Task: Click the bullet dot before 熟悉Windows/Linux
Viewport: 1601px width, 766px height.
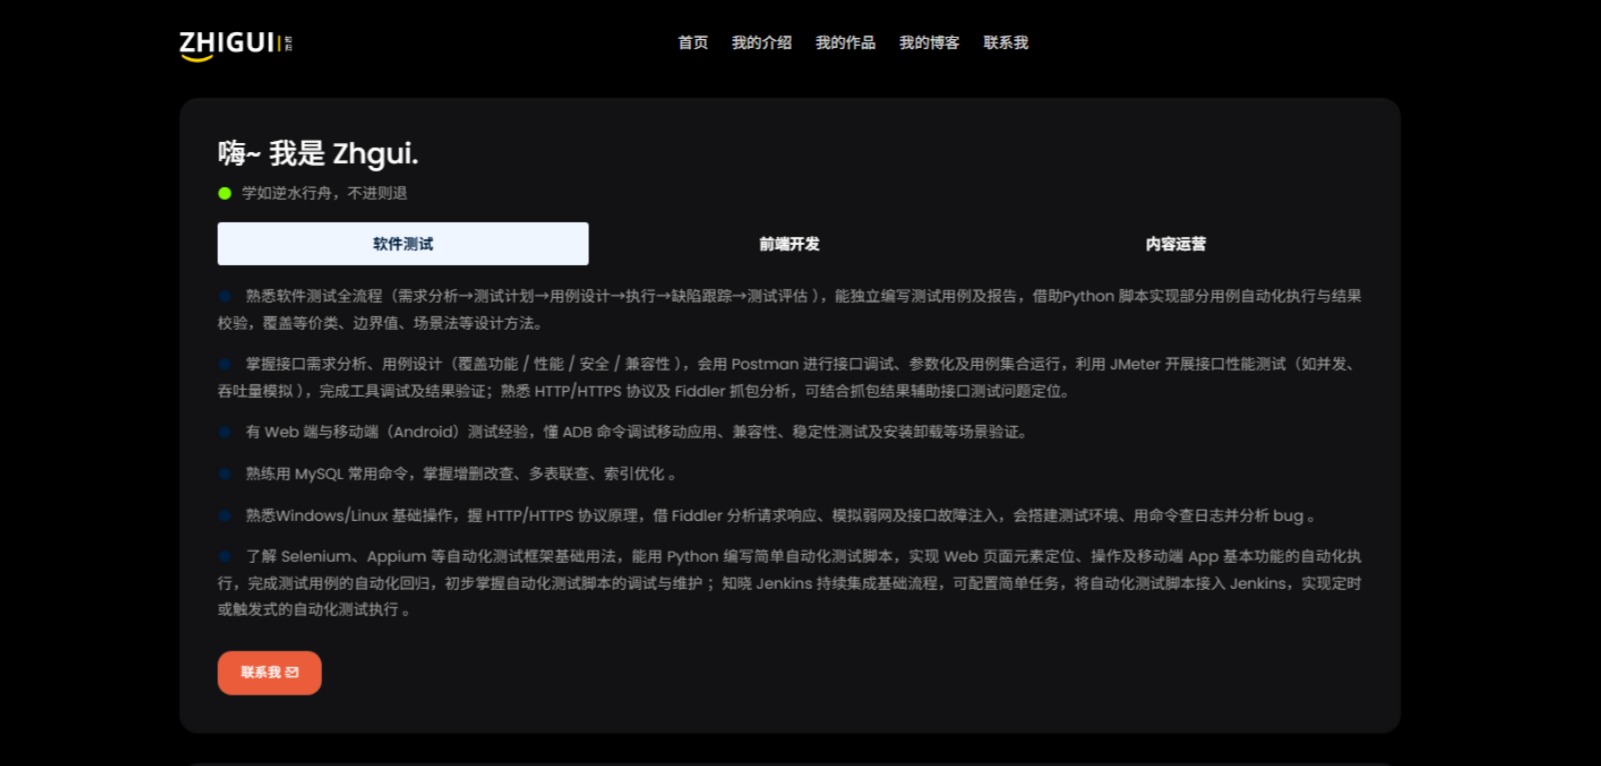Action: pos(225,516)
